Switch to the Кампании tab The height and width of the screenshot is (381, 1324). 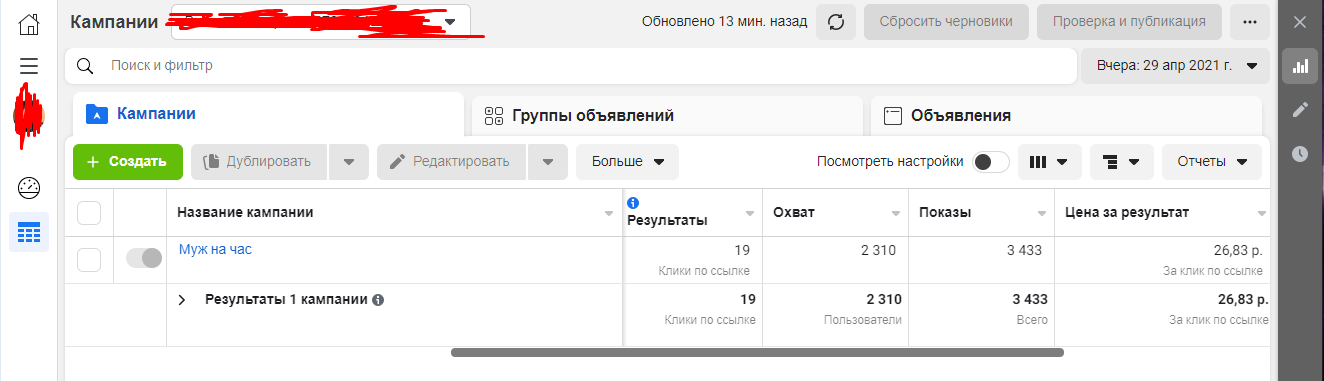click(268, 114)
